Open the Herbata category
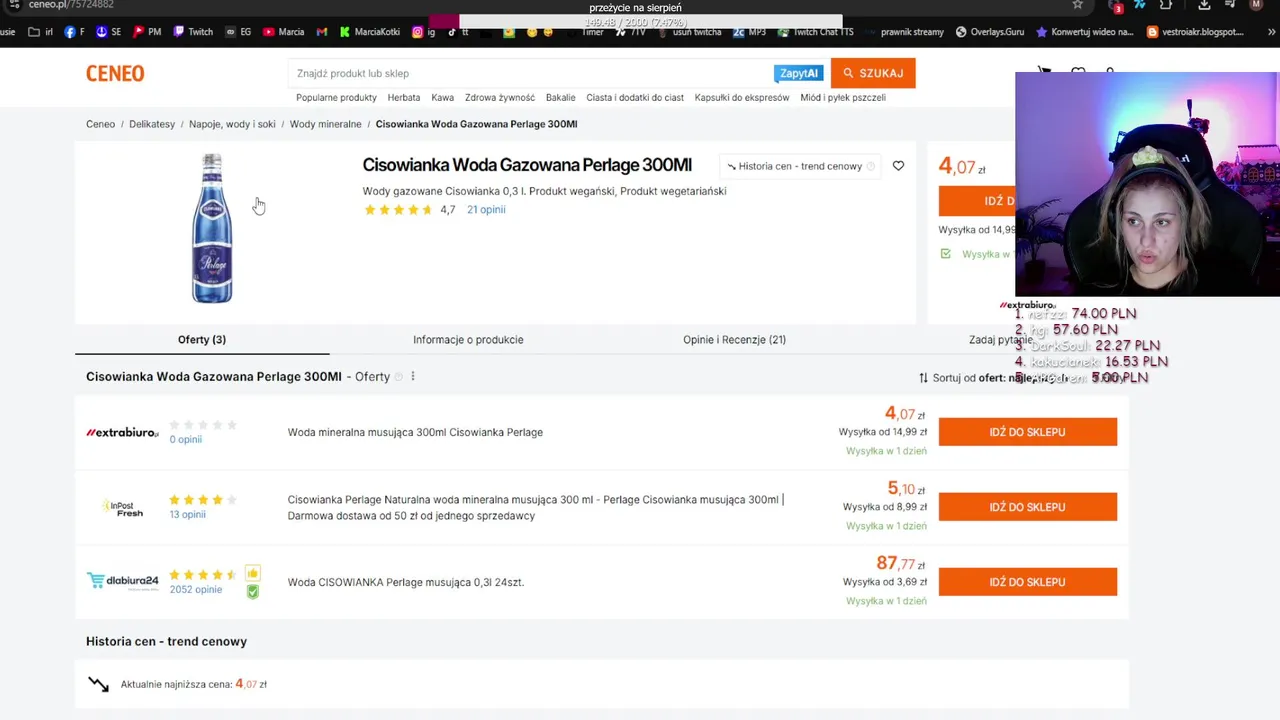Screen dimensions: 1280x720 pos(404,98)
